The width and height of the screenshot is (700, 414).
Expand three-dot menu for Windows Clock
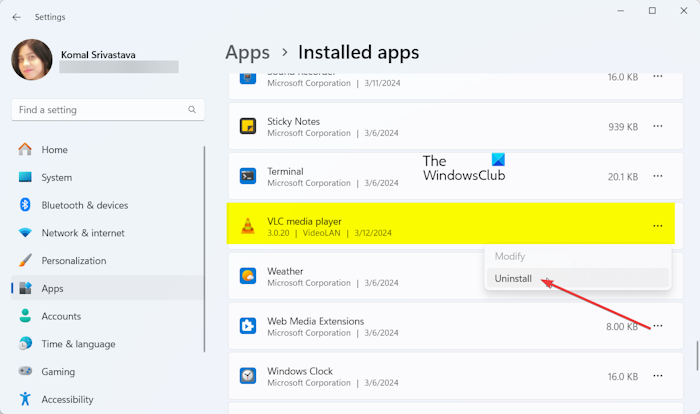pyautogui.click(x=657, y=376)
